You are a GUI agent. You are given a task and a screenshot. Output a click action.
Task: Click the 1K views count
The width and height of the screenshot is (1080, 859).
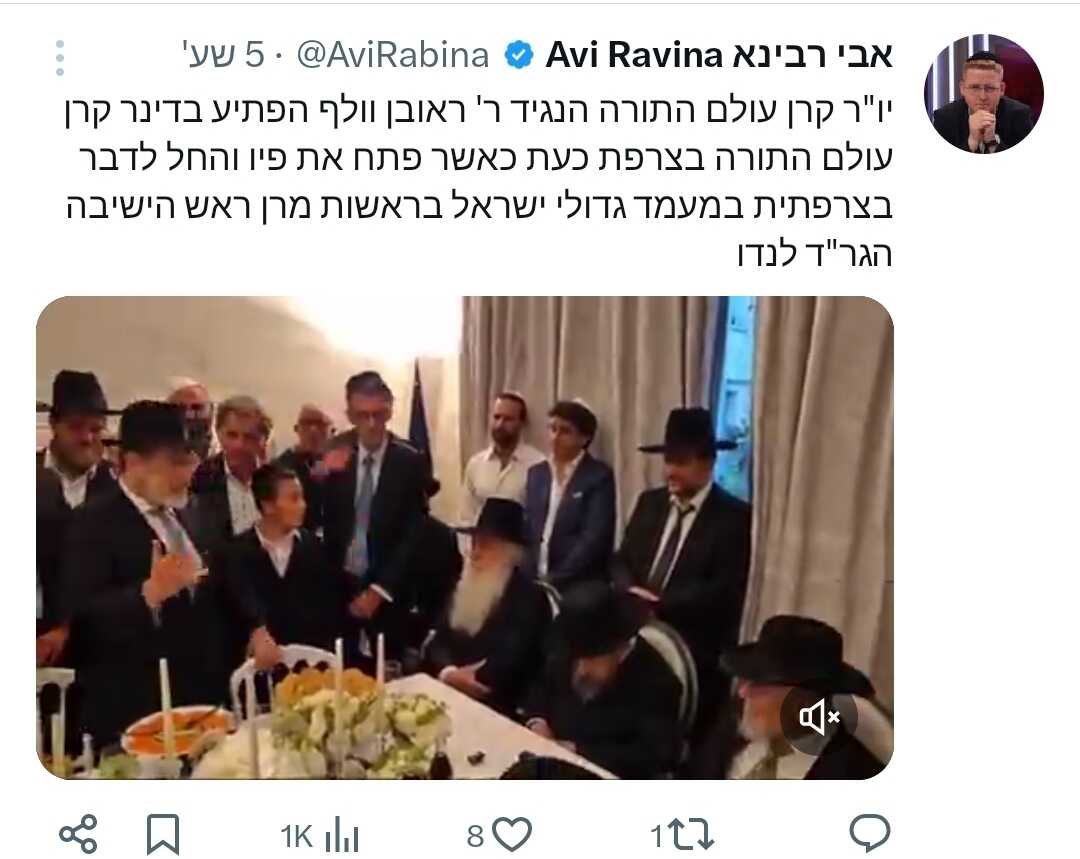[x=296, y=836]
